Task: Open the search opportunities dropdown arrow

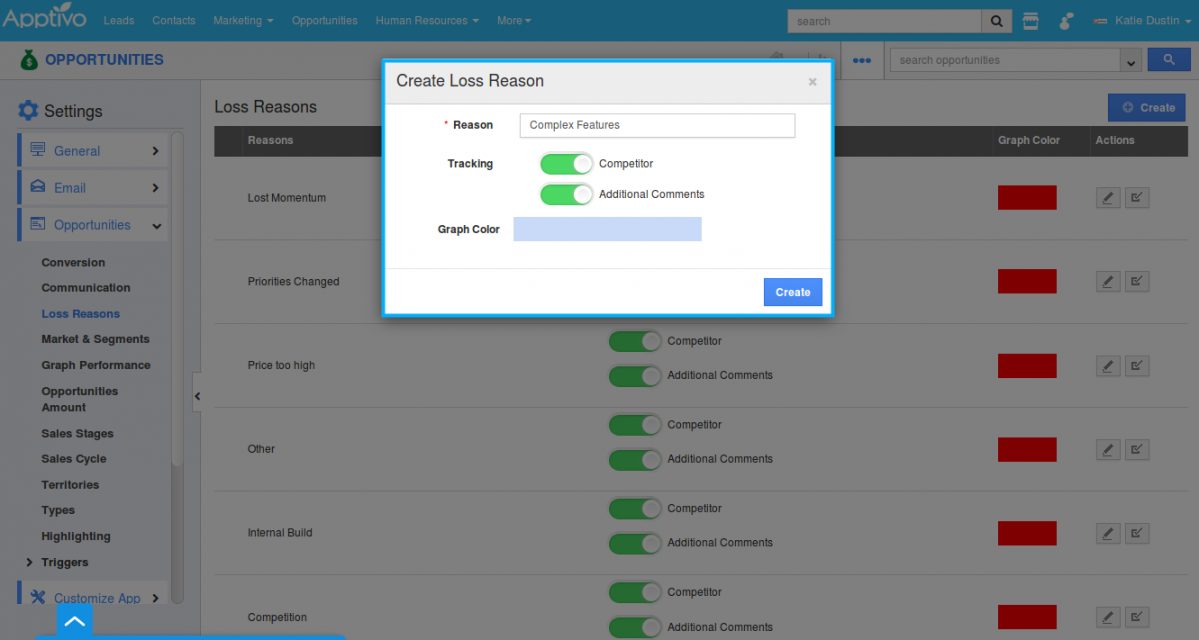Action: [x=1131, y=61]
